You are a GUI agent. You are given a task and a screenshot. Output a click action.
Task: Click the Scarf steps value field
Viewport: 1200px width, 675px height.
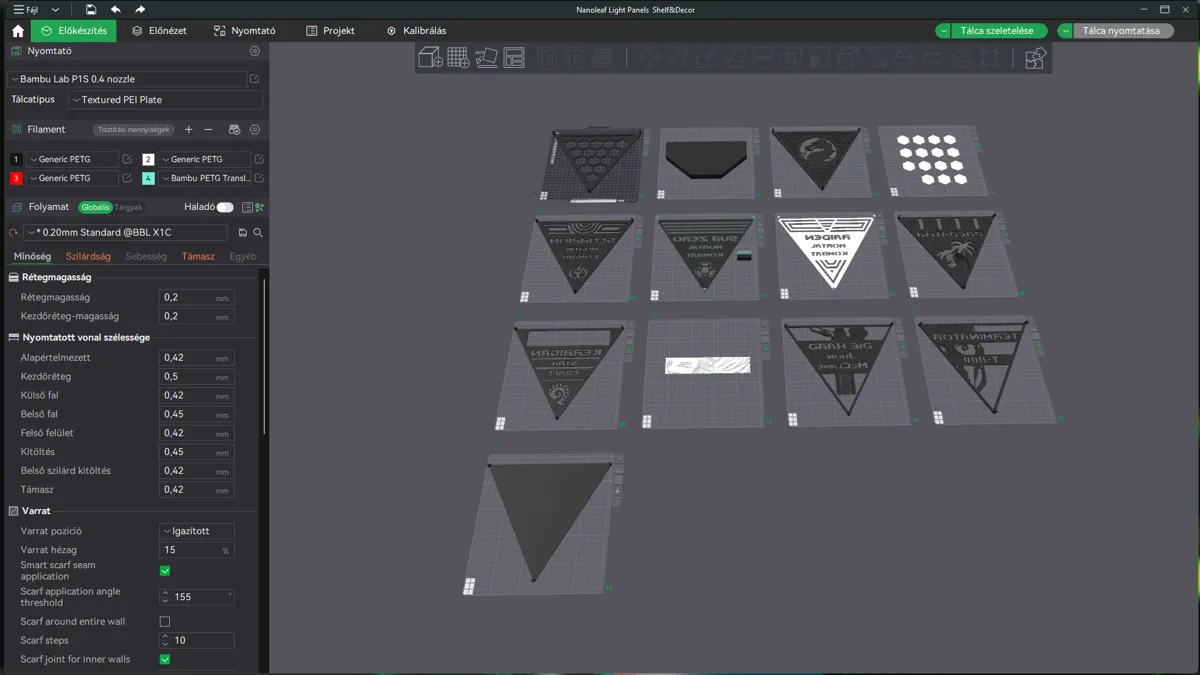pos(197,640)
